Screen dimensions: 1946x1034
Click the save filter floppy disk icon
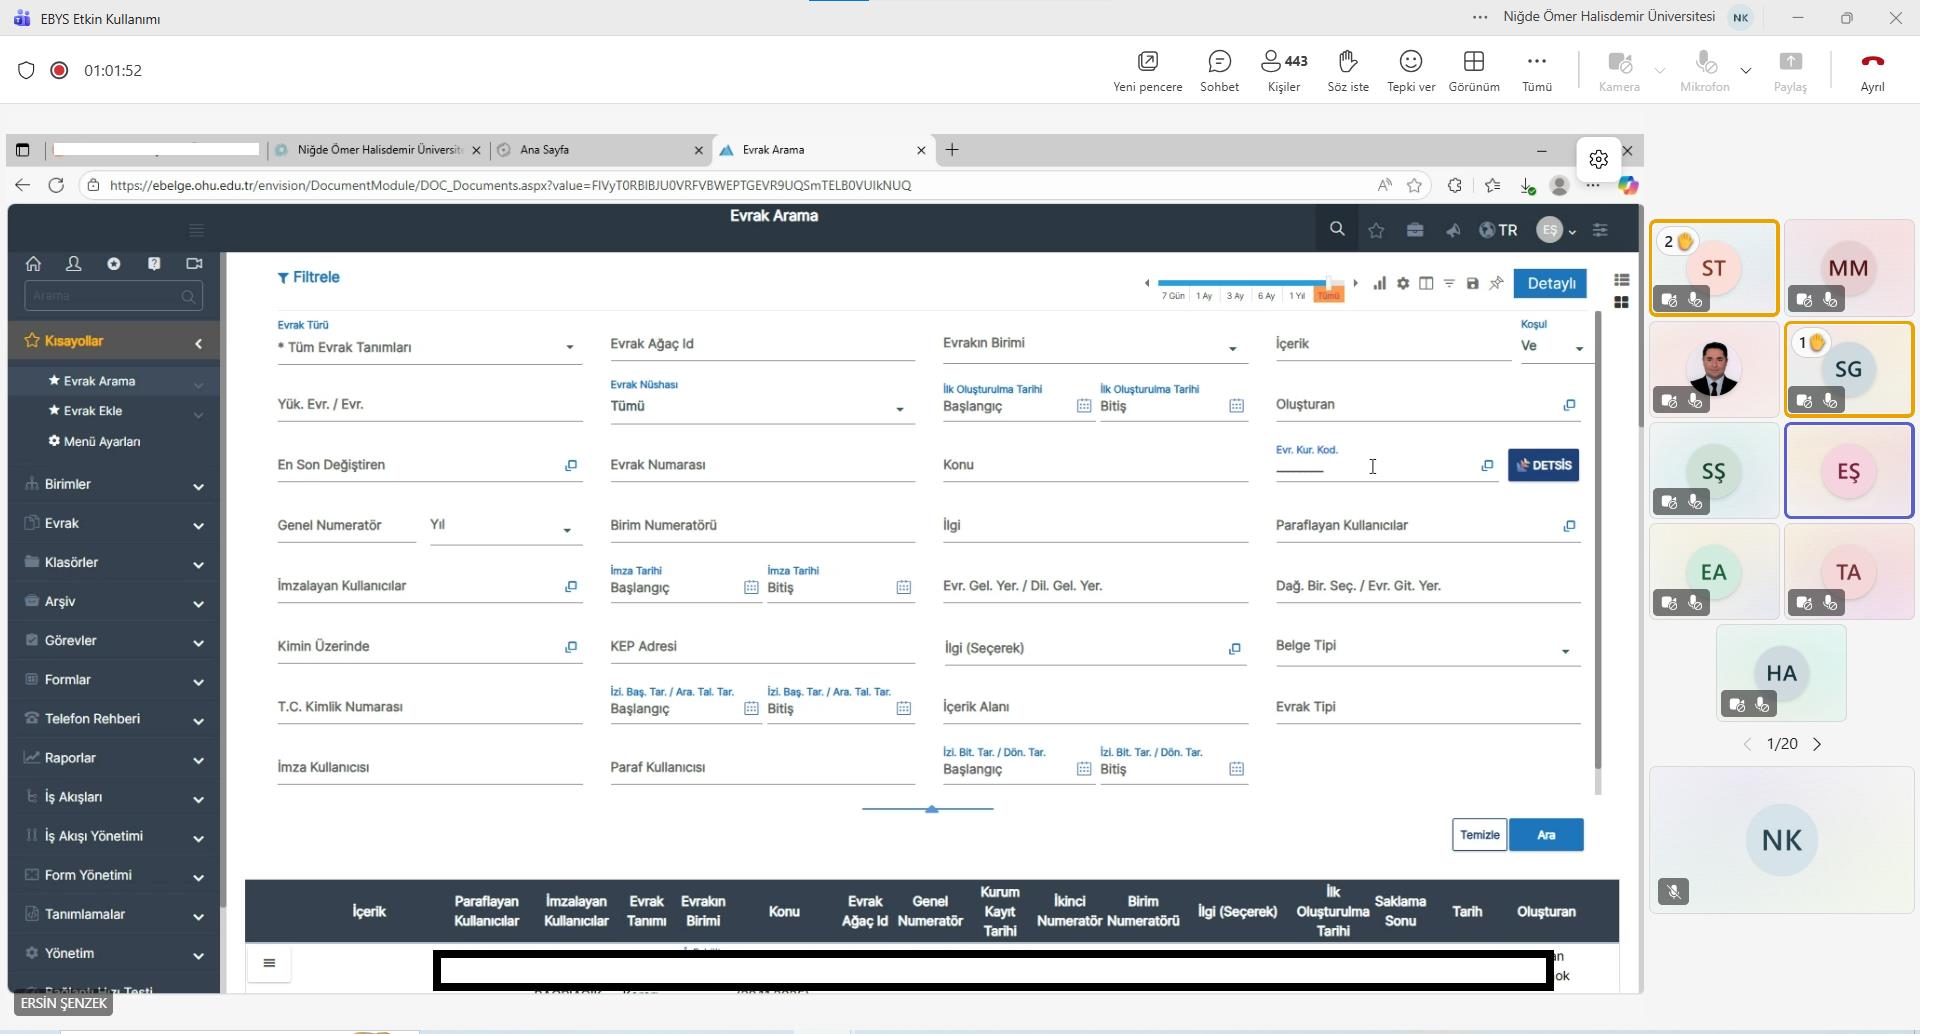[1472, 284]
